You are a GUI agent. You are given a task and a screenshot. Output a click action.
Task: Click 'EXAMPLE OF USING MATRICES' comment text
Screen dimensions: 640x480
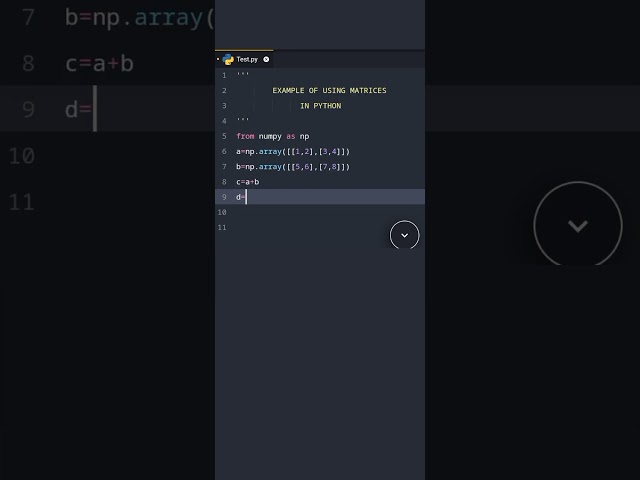tap(329, 90)
